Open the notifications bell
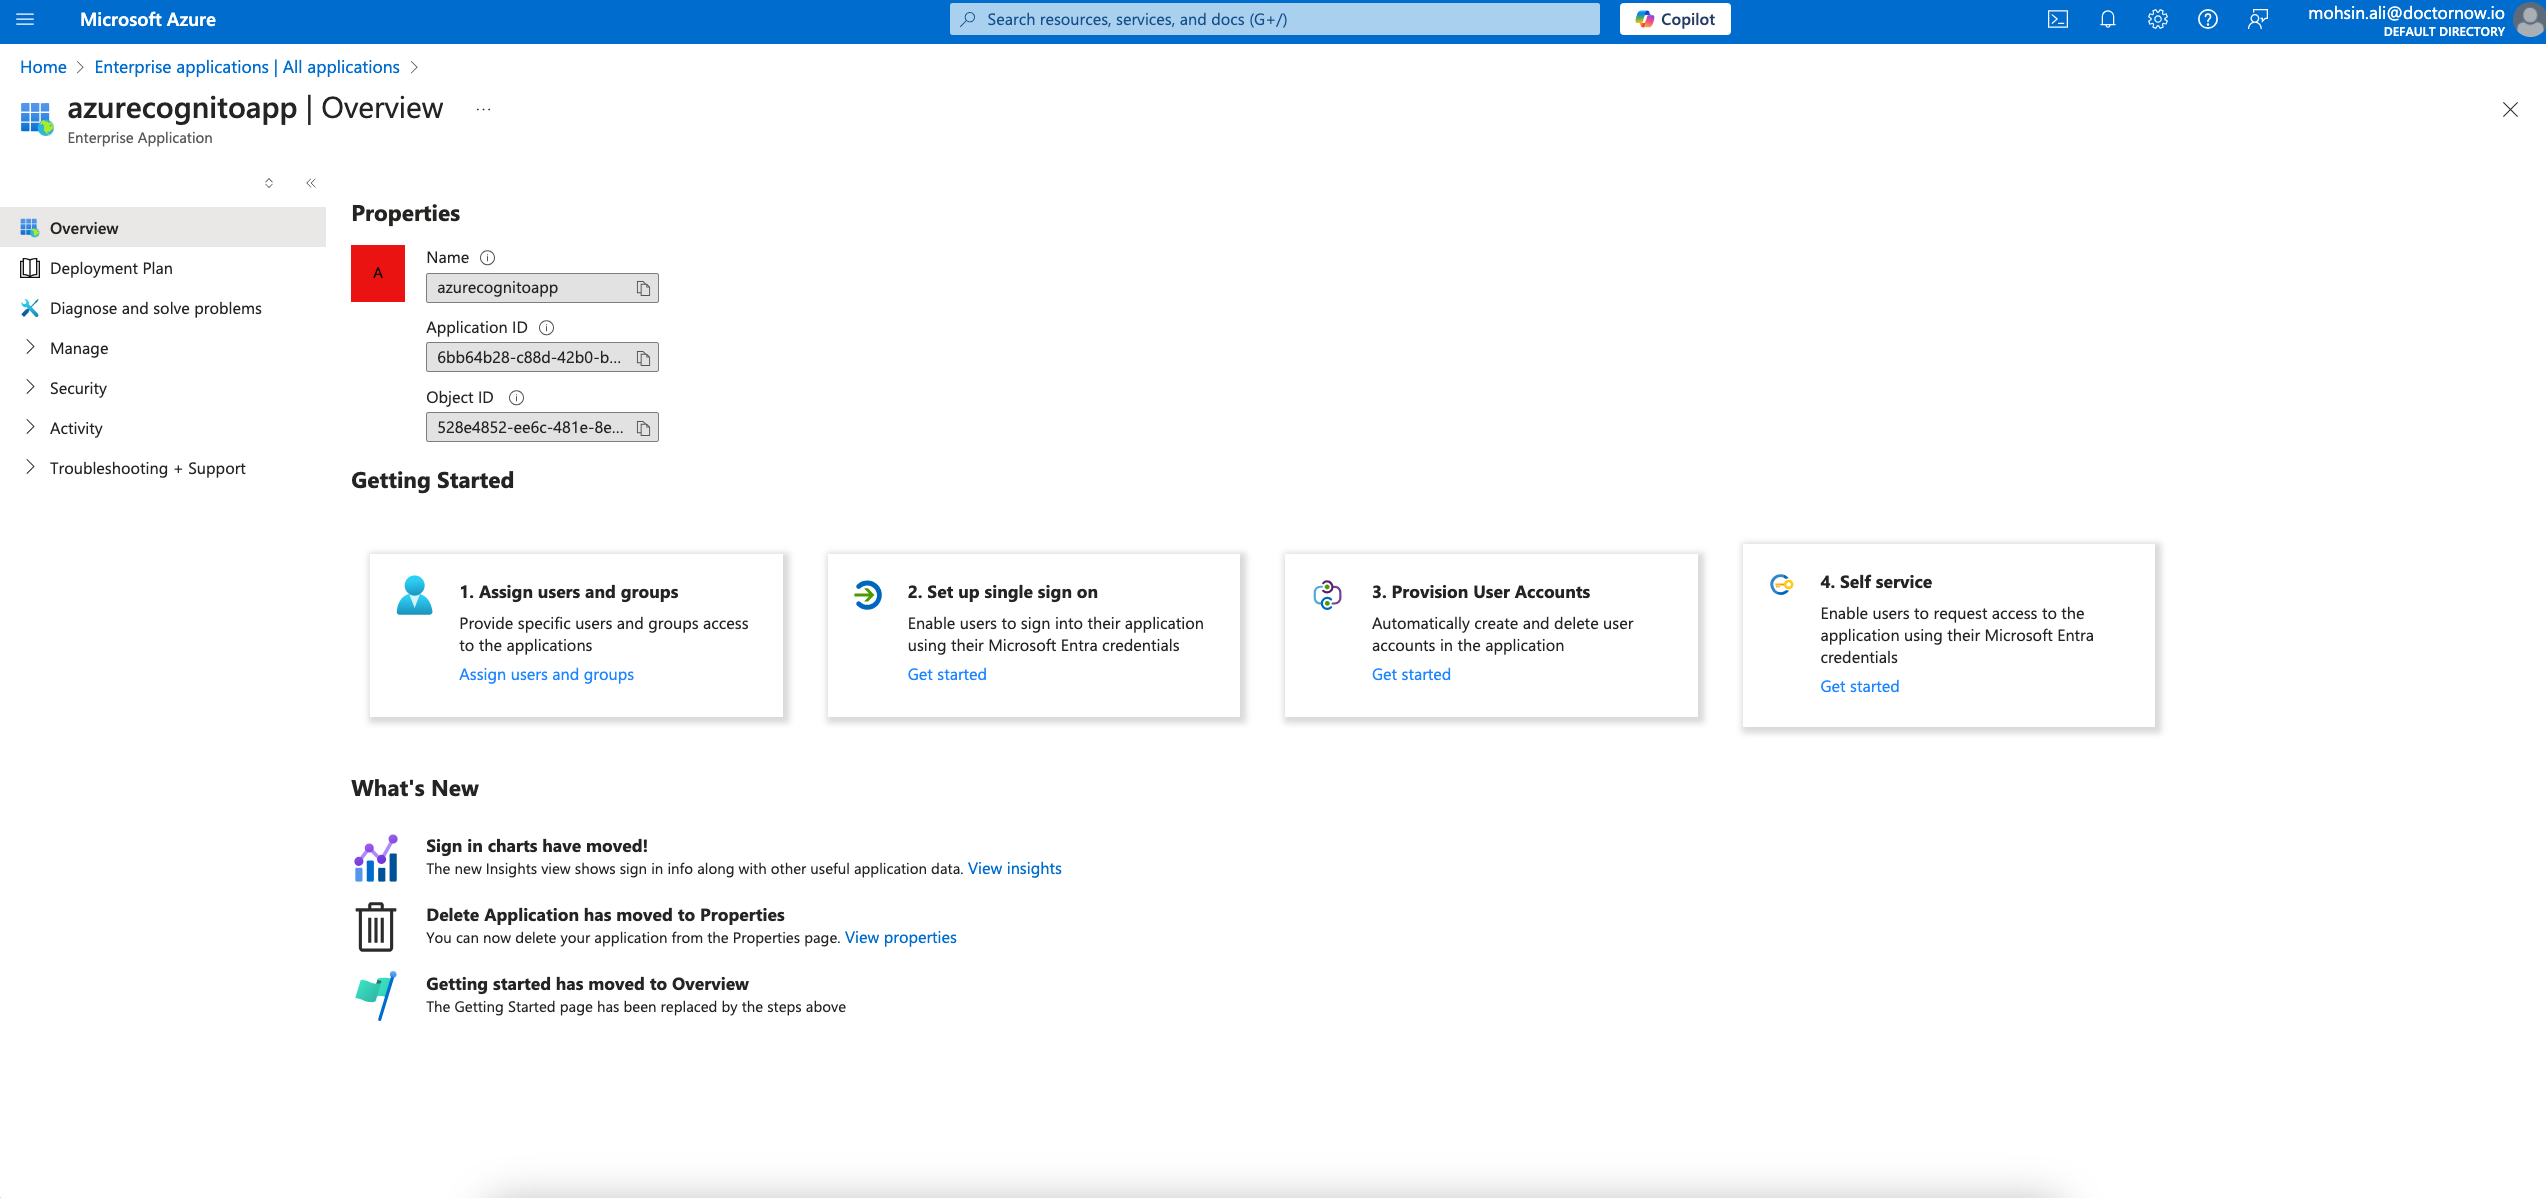 2108,19
